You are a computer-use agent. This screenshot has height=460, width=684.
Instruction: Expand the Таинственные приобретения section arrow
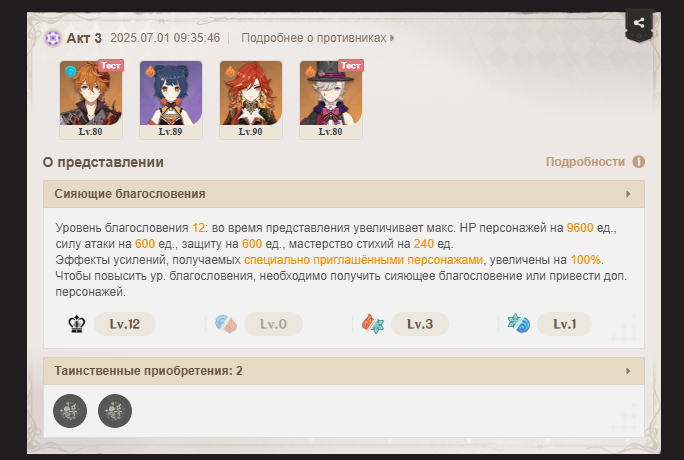coord(628,371)
